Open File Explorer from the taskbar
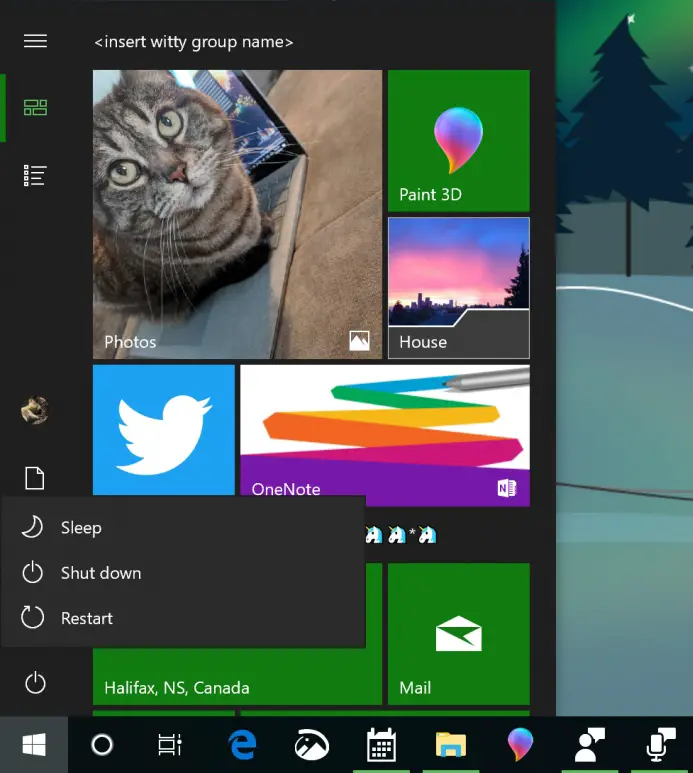Viewport: 693px width, 773px height. pyautogui.click(x=450, y=744)
